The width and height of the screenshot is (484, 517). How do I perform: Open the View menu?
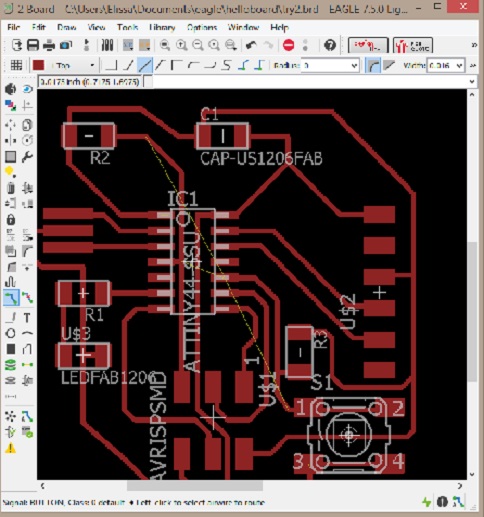96,27
